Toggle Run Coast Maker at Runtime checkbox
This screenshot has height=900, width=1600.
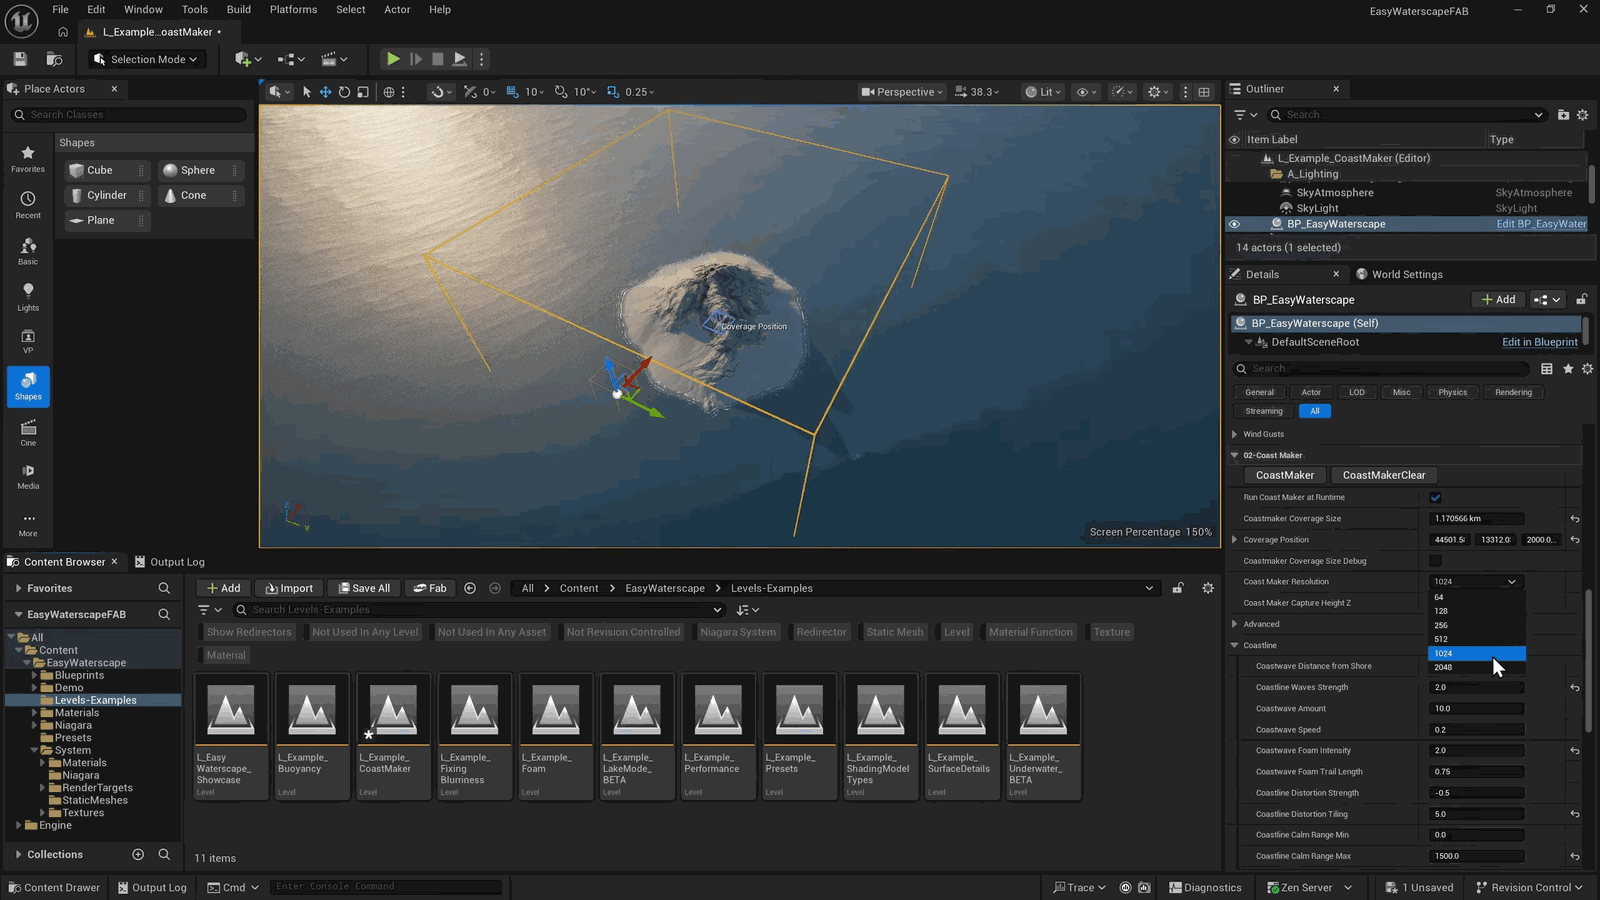click(x=1435, y=498)
